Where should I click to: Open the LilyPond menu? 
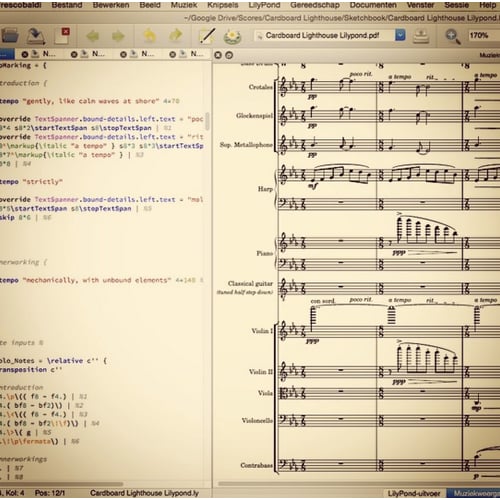point(264,5)
